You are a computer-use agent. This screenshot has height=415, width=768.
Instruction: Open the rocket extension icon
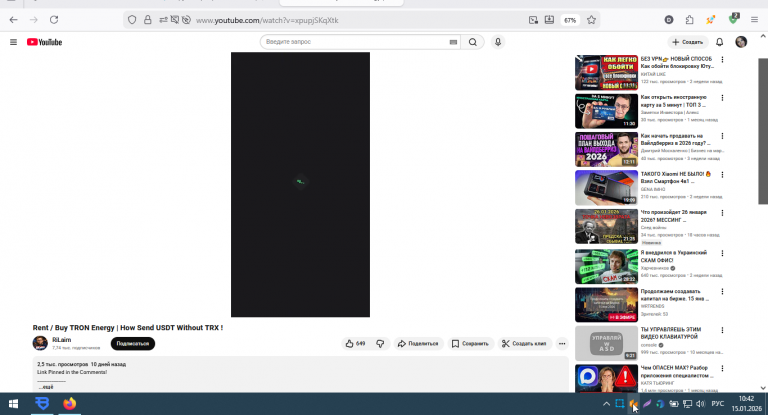point(710,20)
